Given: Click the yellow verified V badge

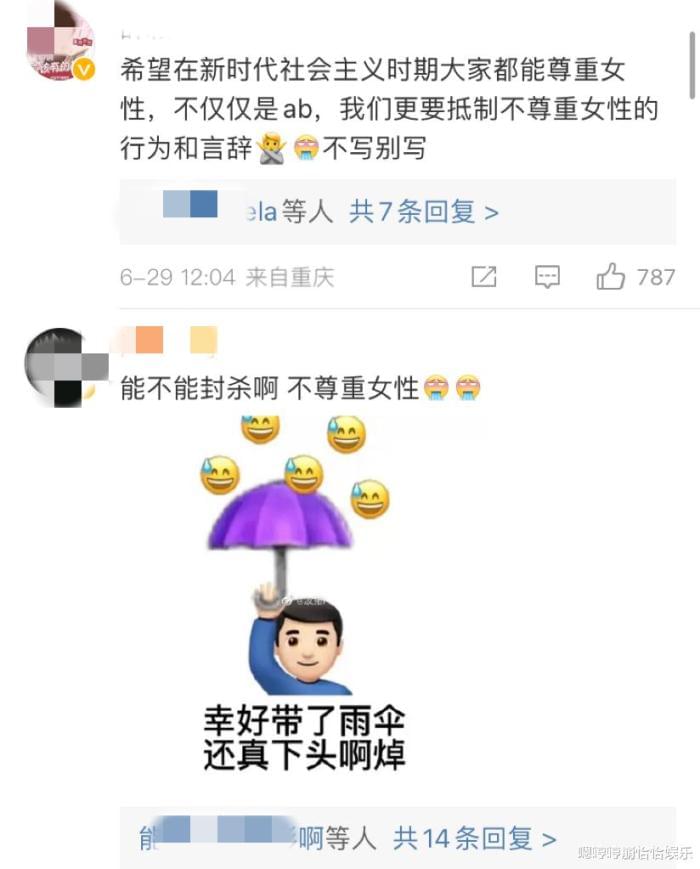Looking at the screenshot, I should (84, 70).
